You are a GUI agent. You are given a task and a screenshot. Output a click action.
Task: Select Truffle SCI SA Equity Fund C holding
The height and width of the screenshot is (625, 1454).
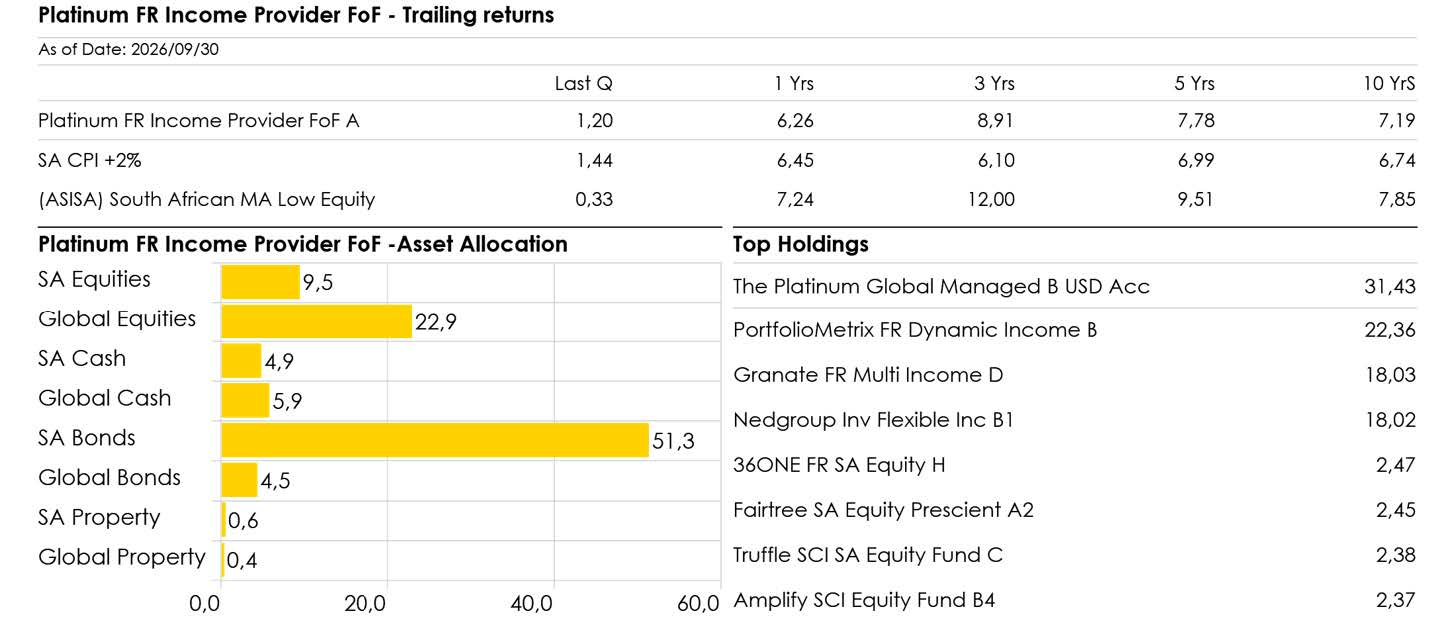click(868, 555)
